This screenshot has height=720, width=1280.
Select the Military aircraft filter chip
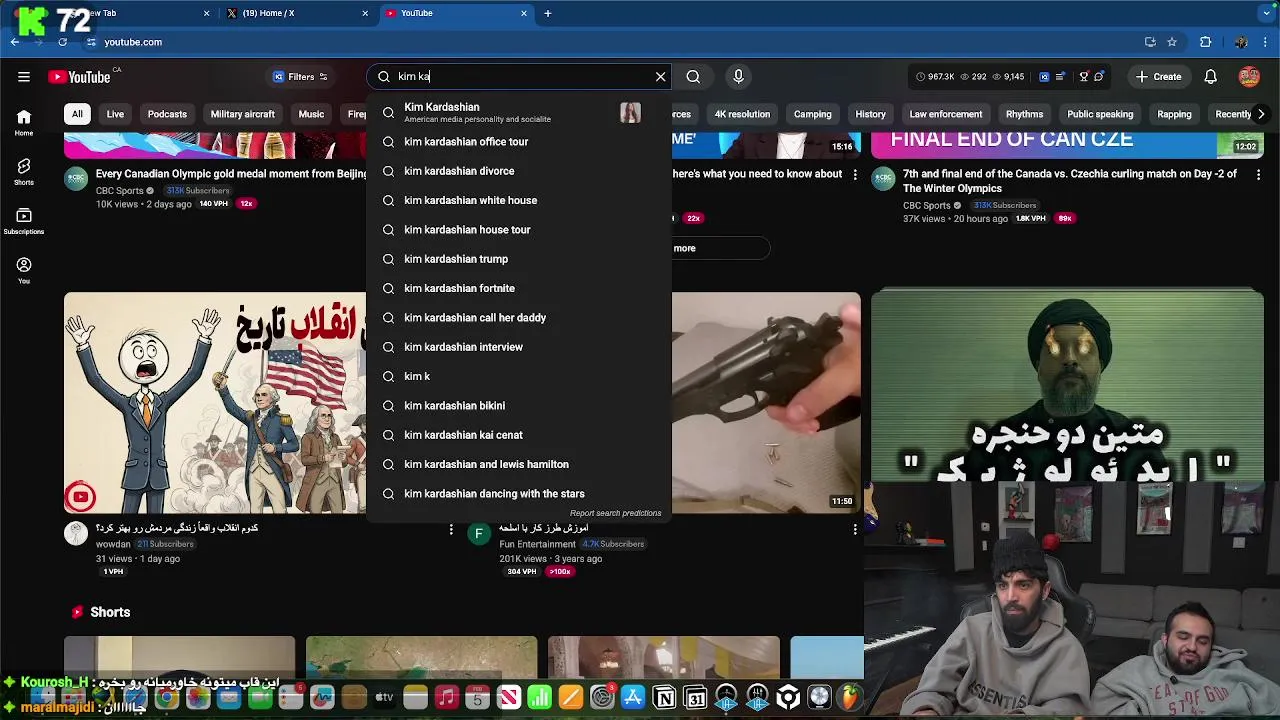[242, 114]
